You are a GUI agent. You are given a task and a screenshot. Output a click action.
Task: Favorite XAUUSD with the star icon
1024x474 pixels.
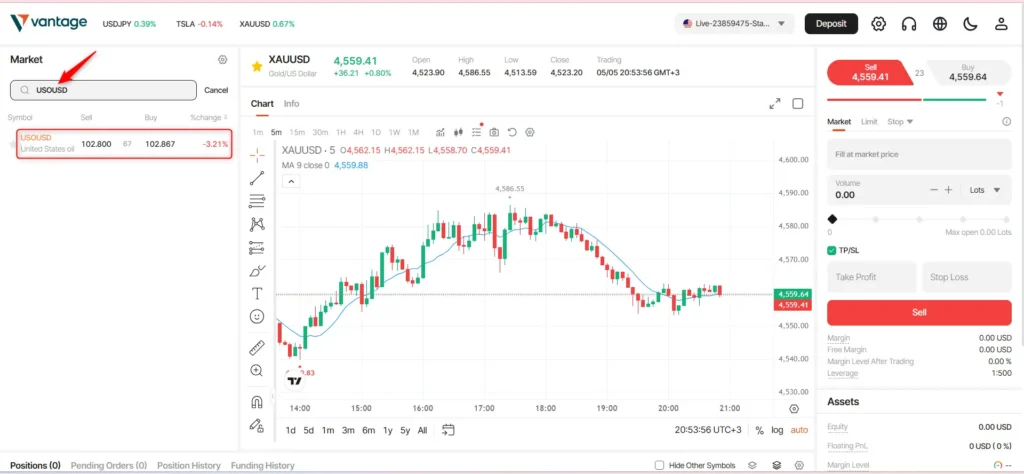257,66
